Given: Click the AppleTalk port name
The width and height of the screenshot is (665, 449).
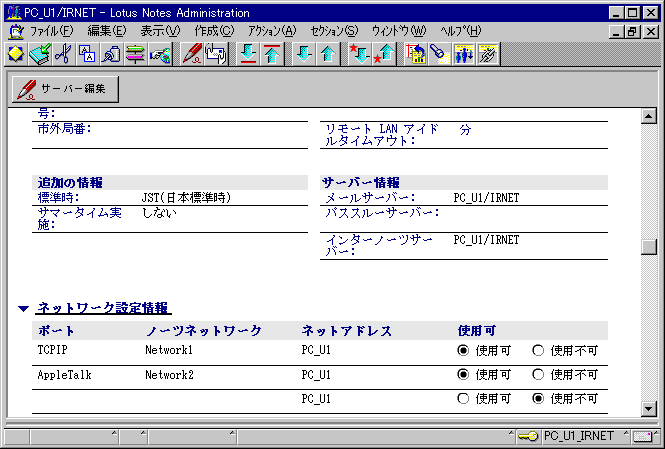Looking at the screenshot, I should (64, 375).
